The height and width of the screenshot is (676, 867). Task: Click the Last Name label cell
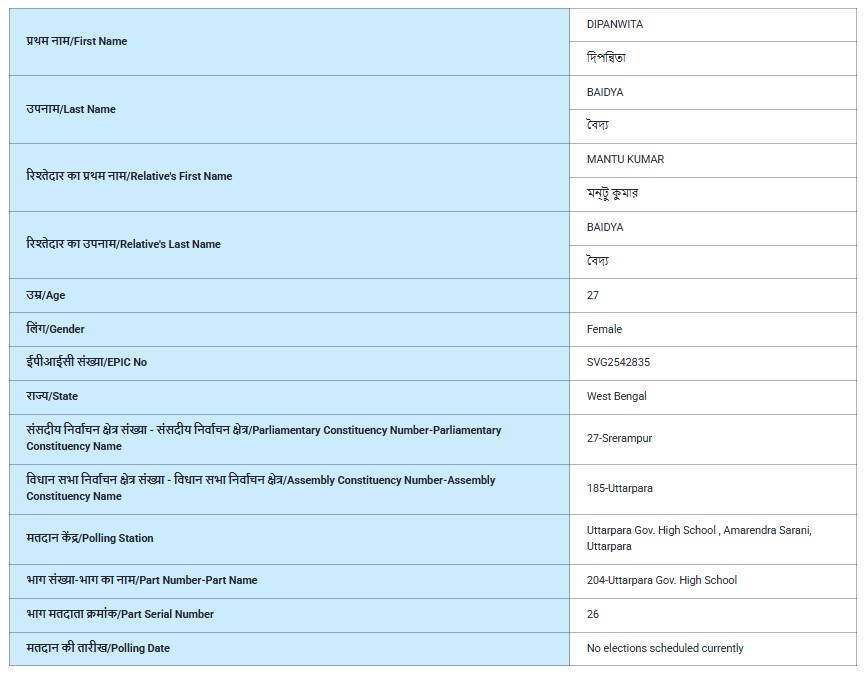point(71,109)
